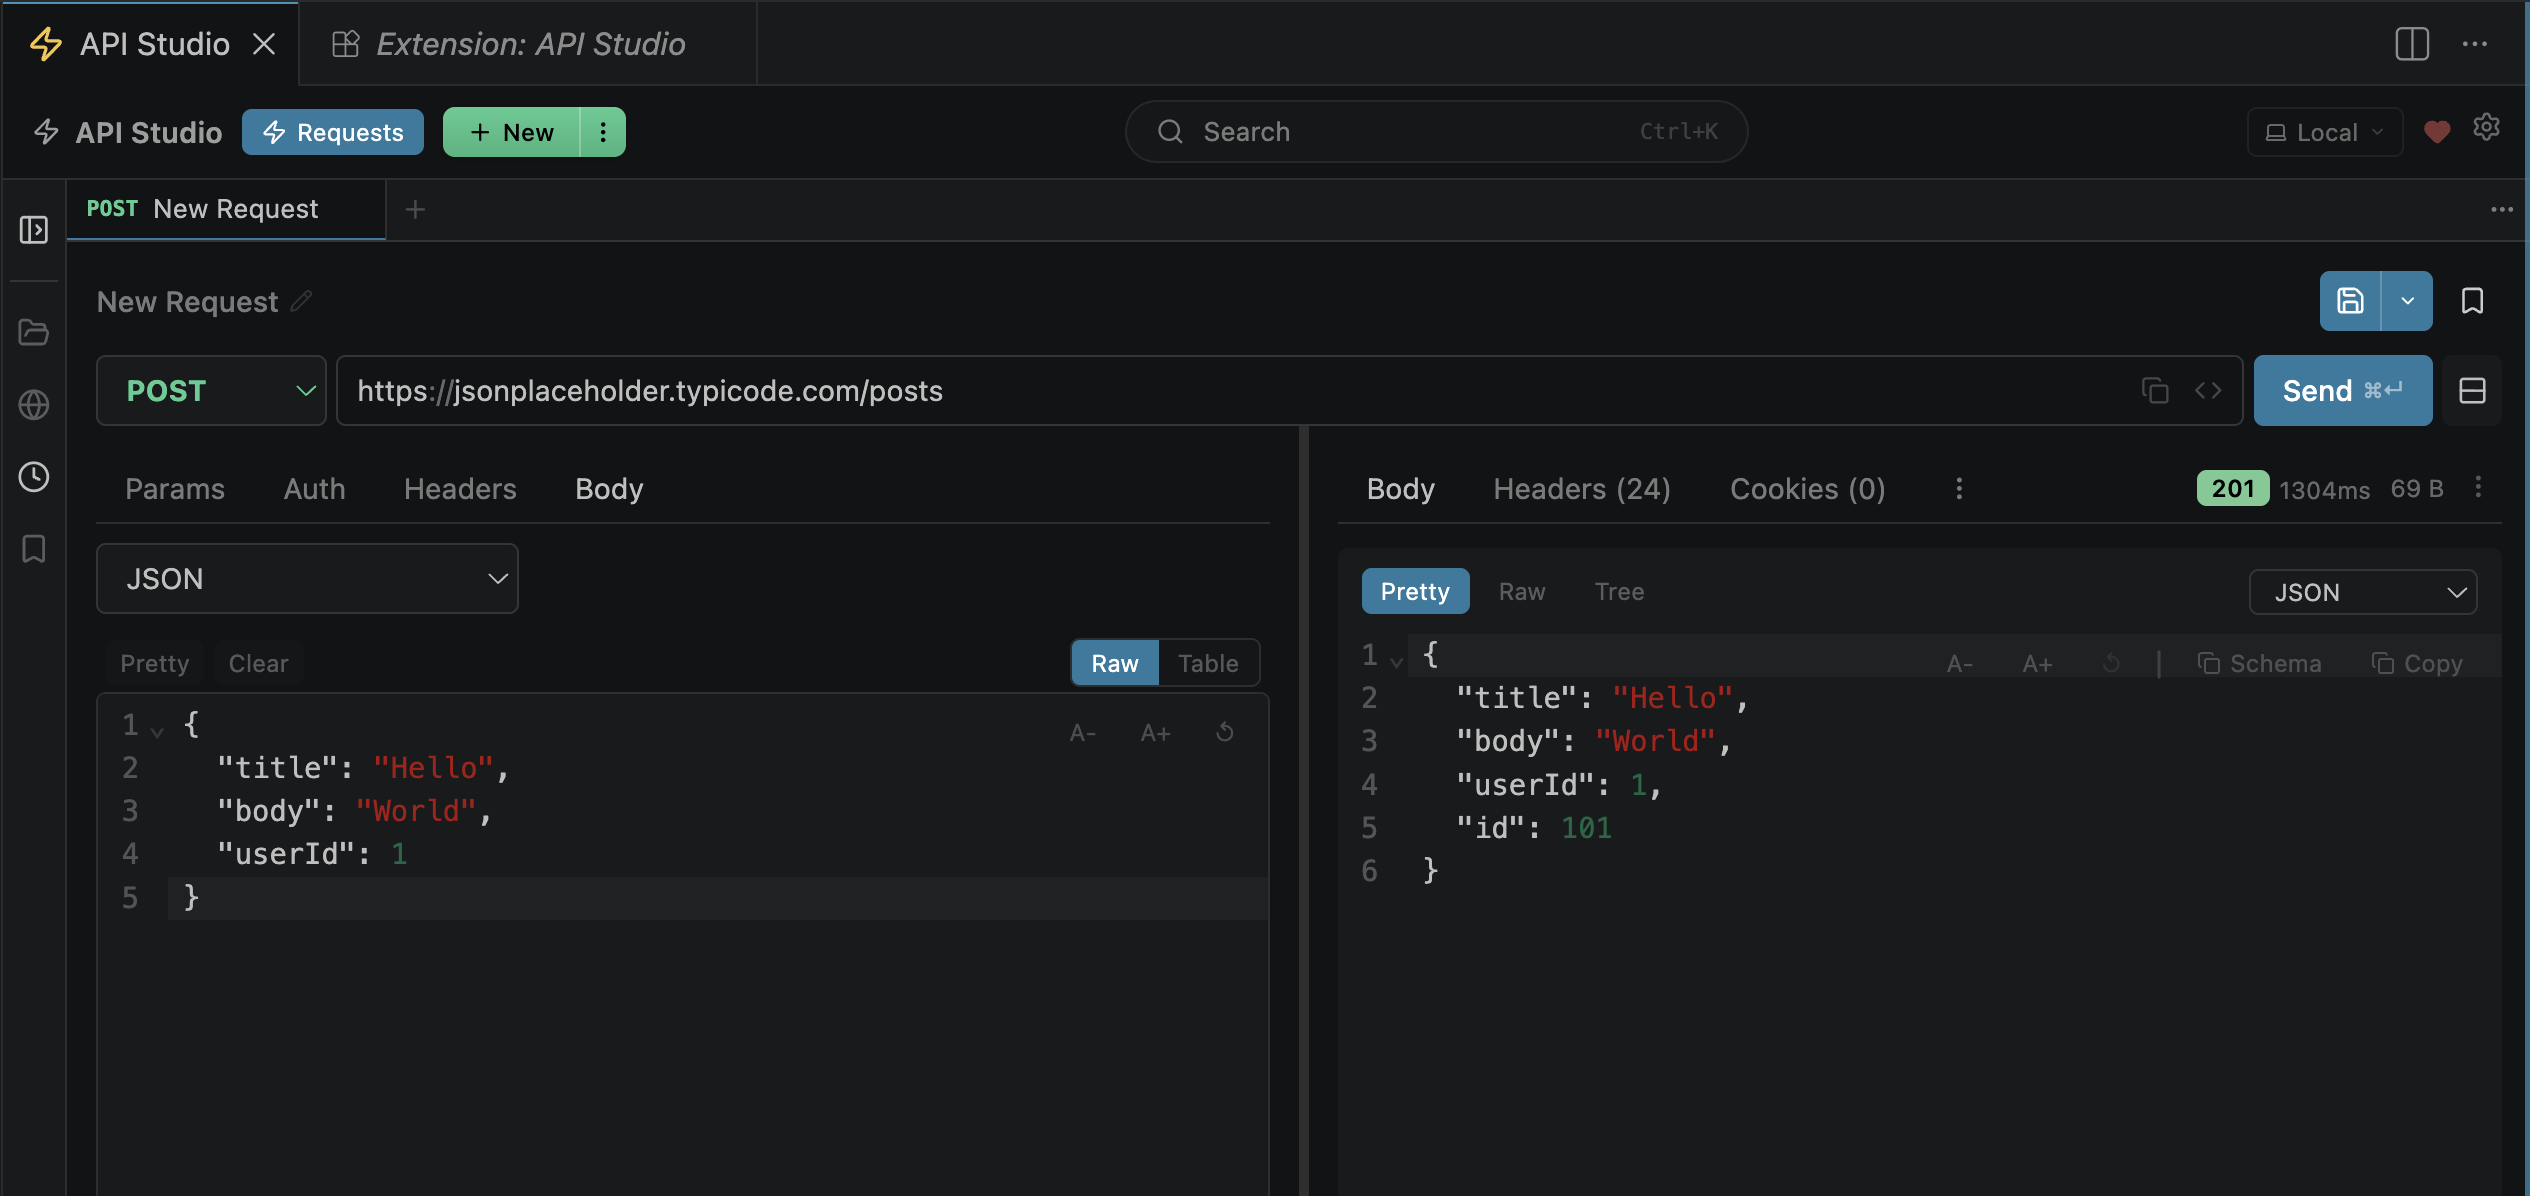The image size is (2530, 1196).
Task: Click the Send button
Action: 2343,391
